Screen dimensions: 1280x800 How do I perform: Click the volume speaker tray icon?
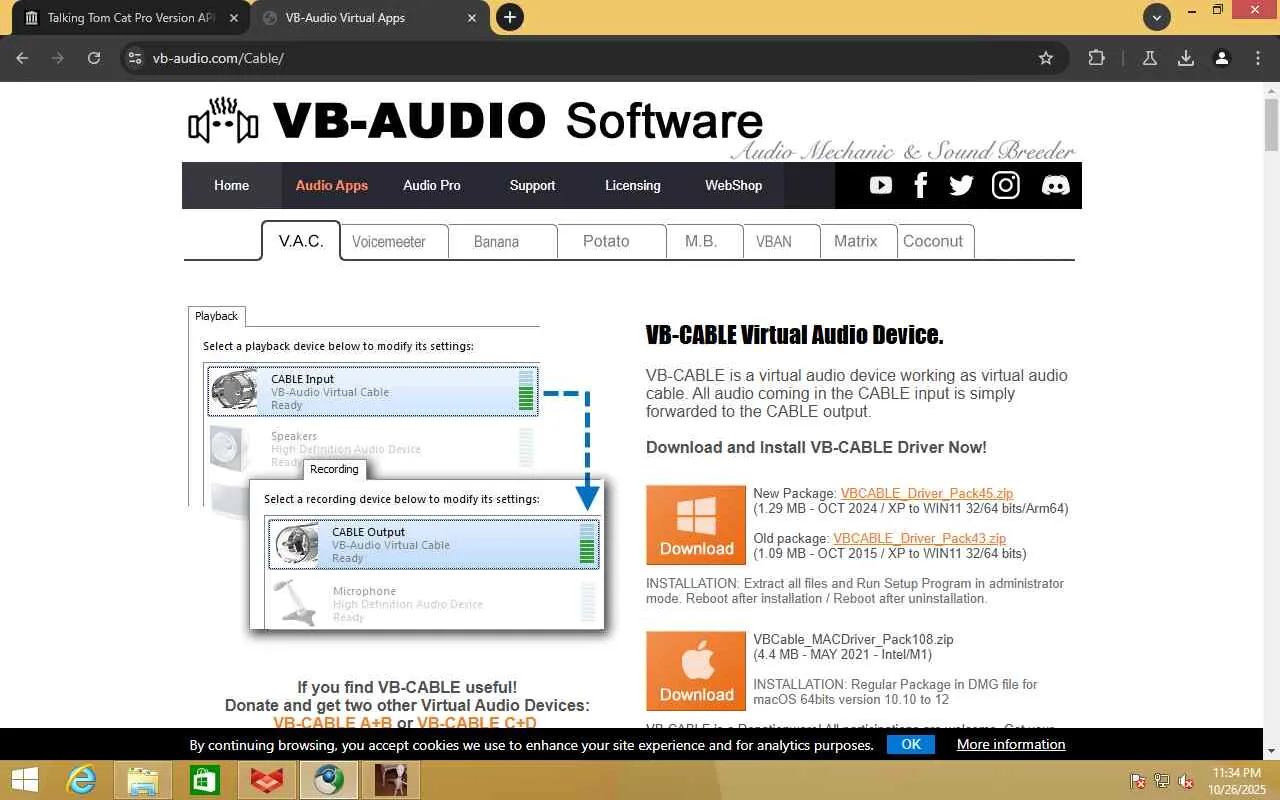(x=1186, y=781)
